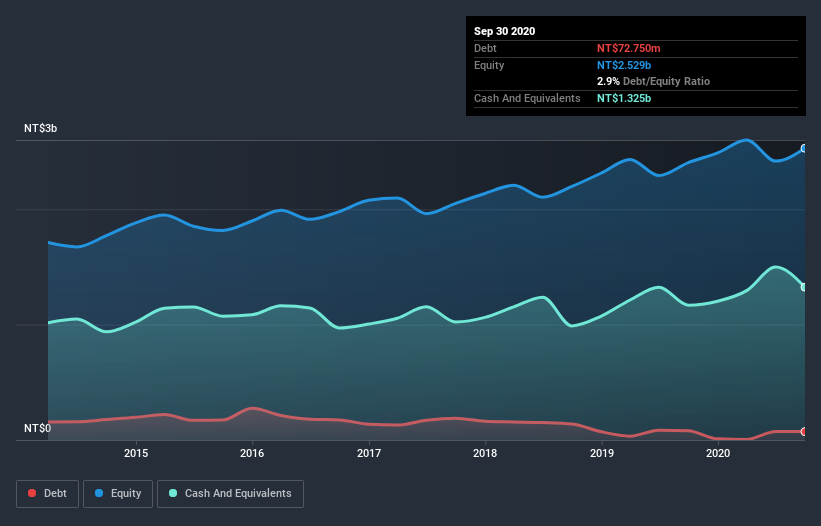The width and height of the screenshot is (821, 526).
Task: Select the 2015 x-axis label
Action: point(136,453)
